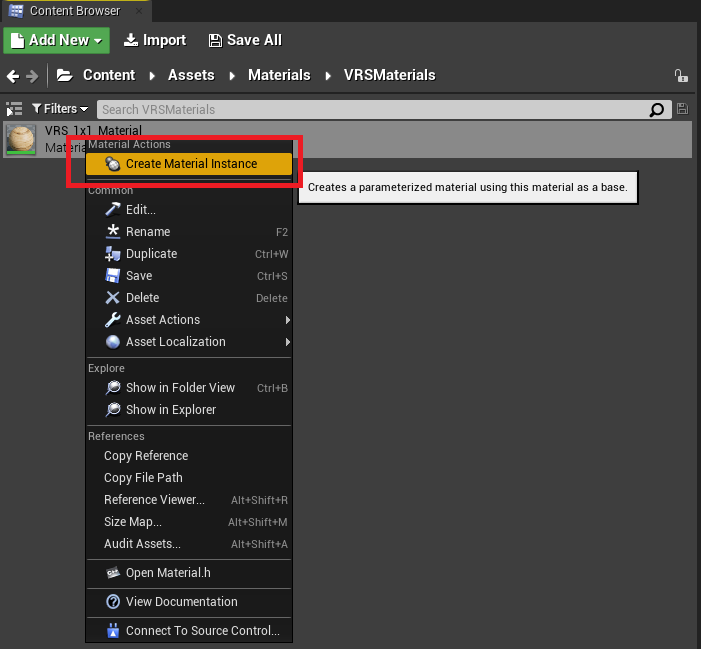Toggle the sources panel view icon
Viewport: 701px width, 649px height.
14,109
